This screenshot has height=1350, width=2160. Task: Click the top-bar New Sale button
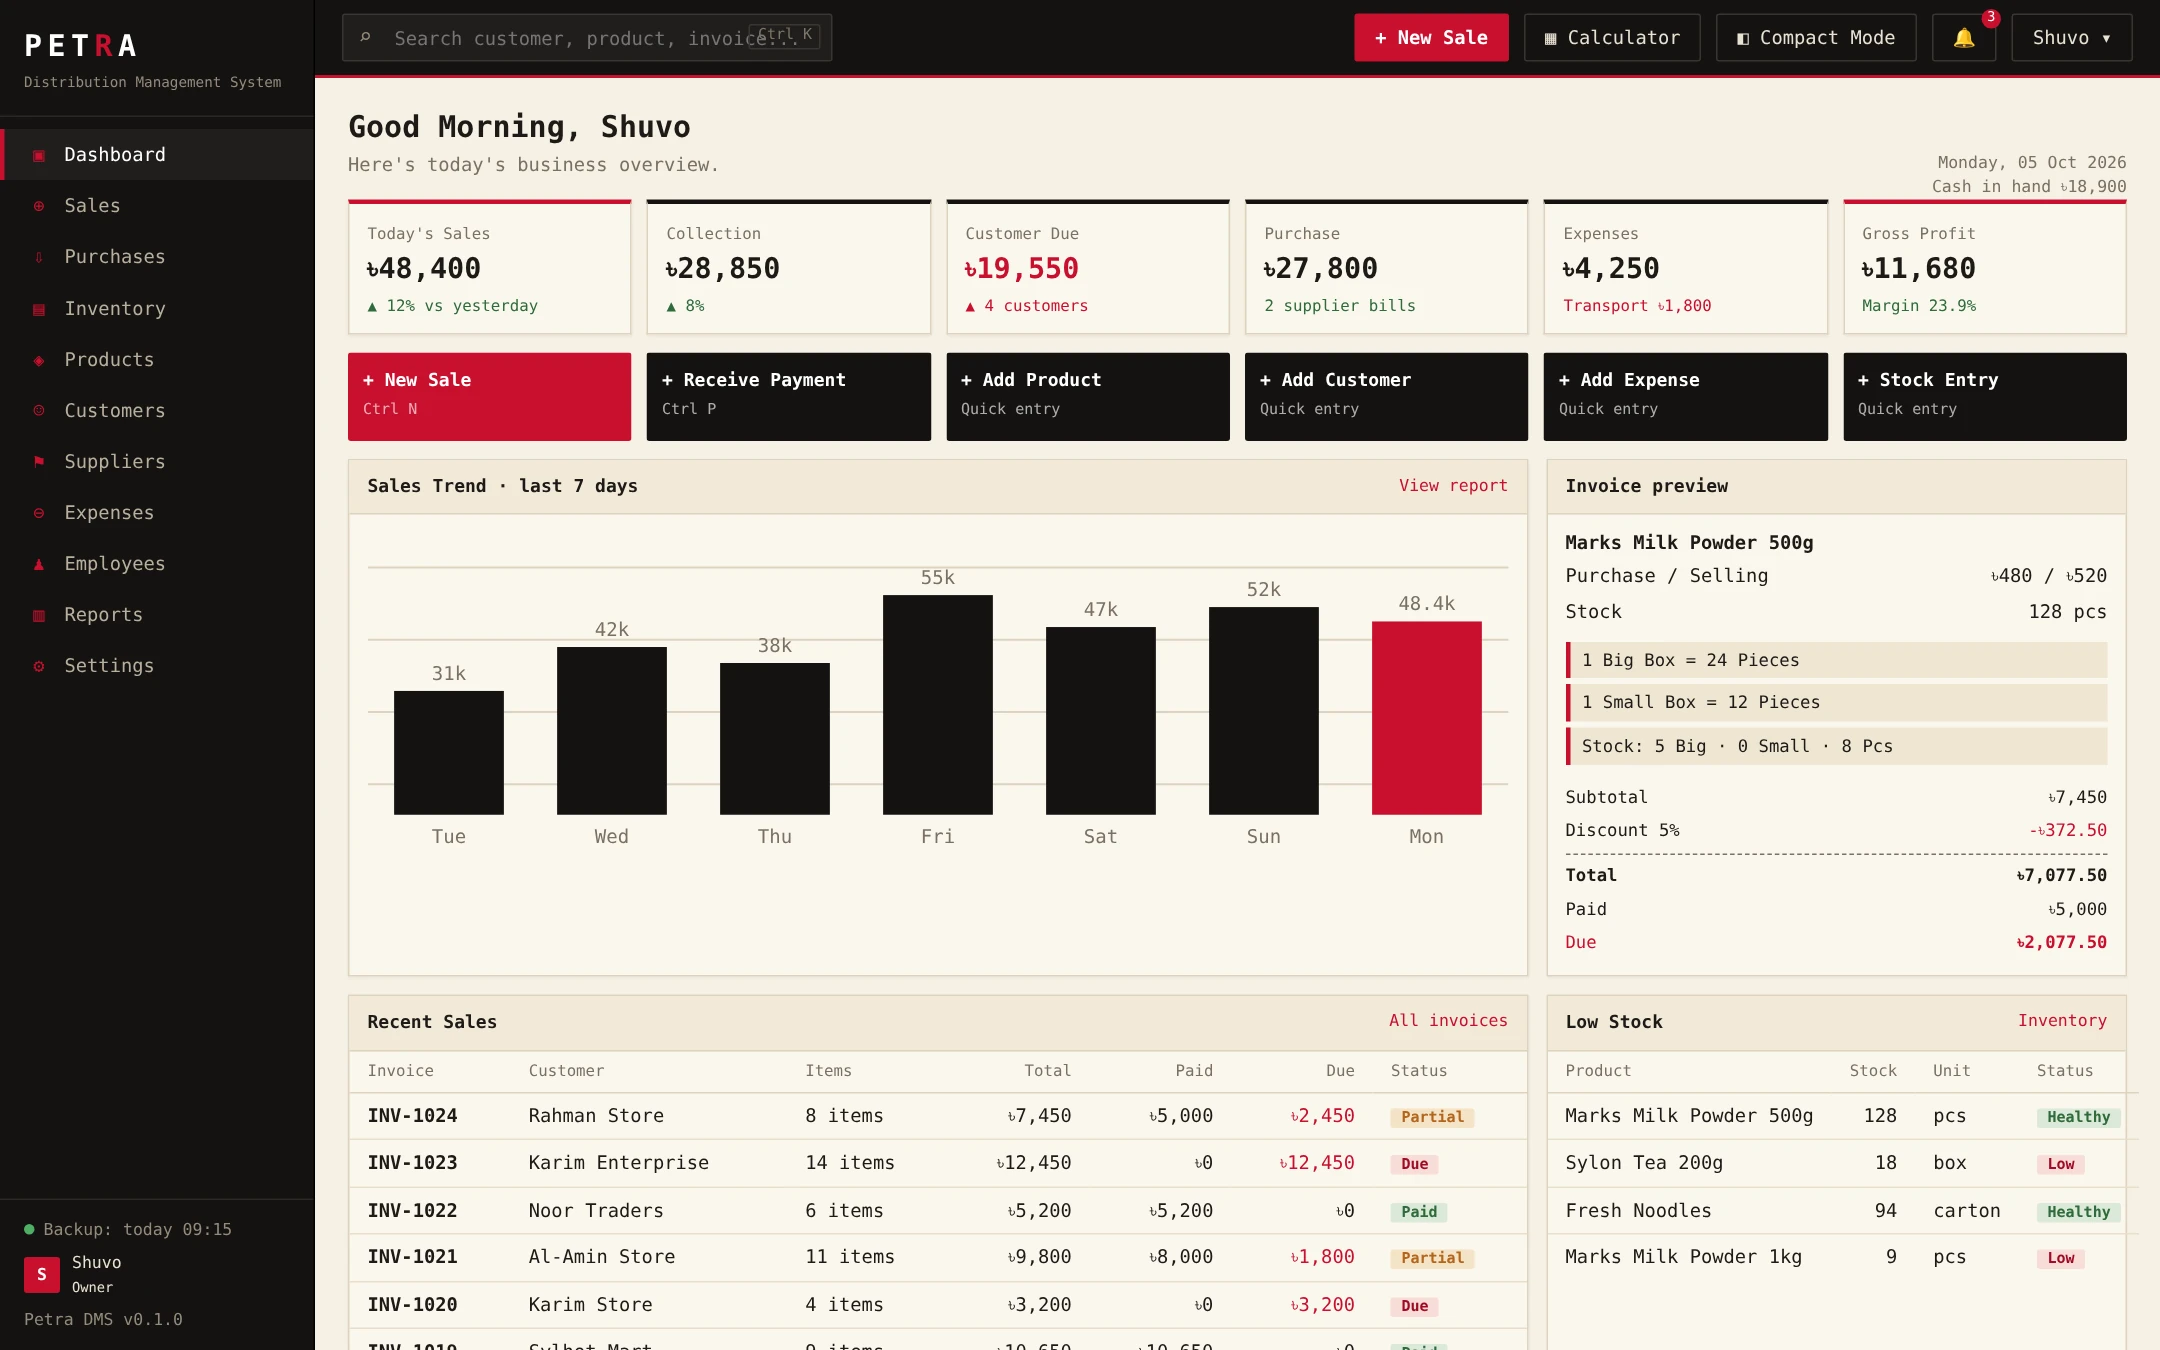coord(1431,38)
